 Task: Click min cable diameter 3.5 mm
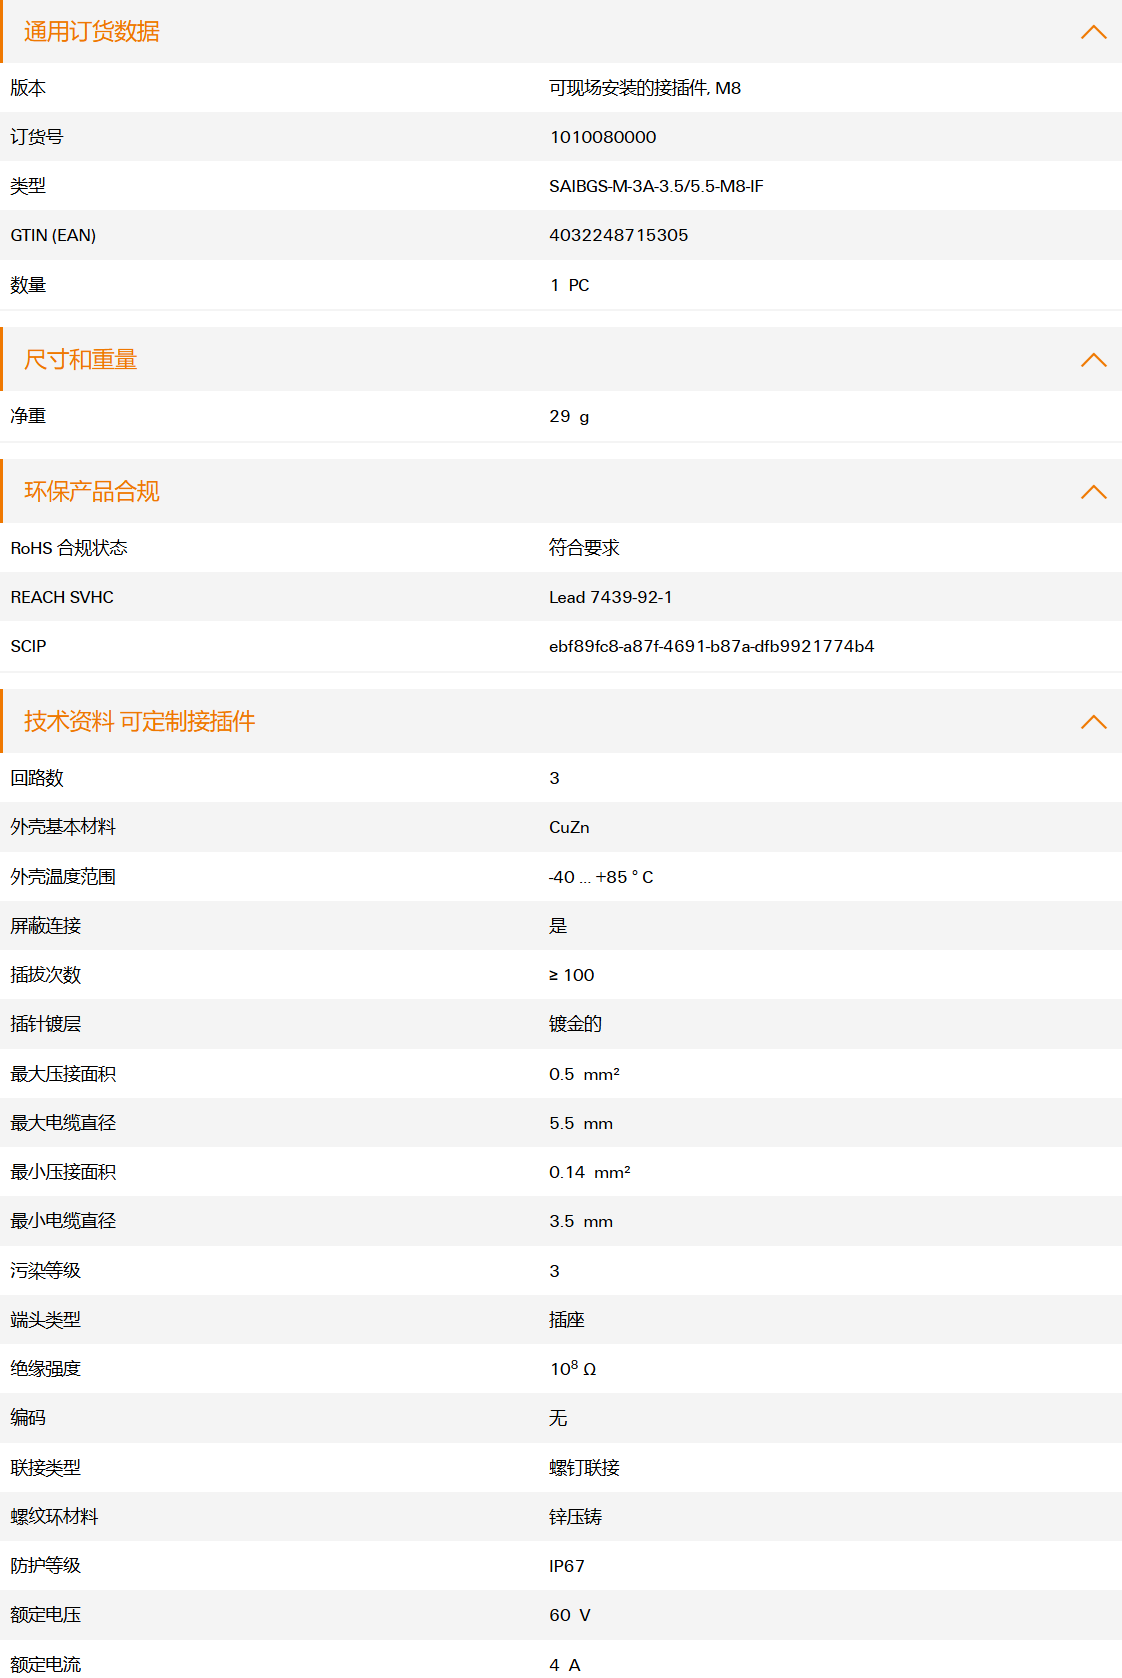pyautogui.click(x=581, y=1221)
